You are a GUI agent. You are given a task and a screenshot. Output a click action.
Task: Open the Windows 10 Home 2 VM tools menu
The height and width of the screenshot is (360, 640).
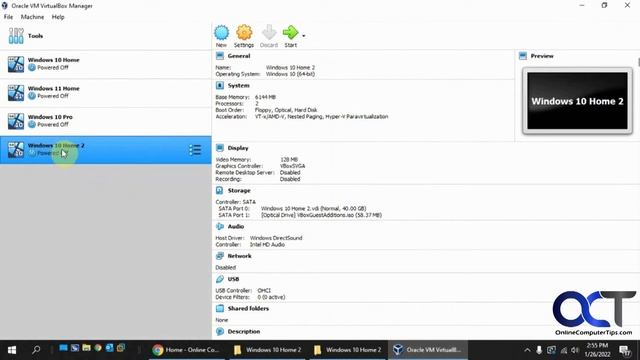pos(195,150)
